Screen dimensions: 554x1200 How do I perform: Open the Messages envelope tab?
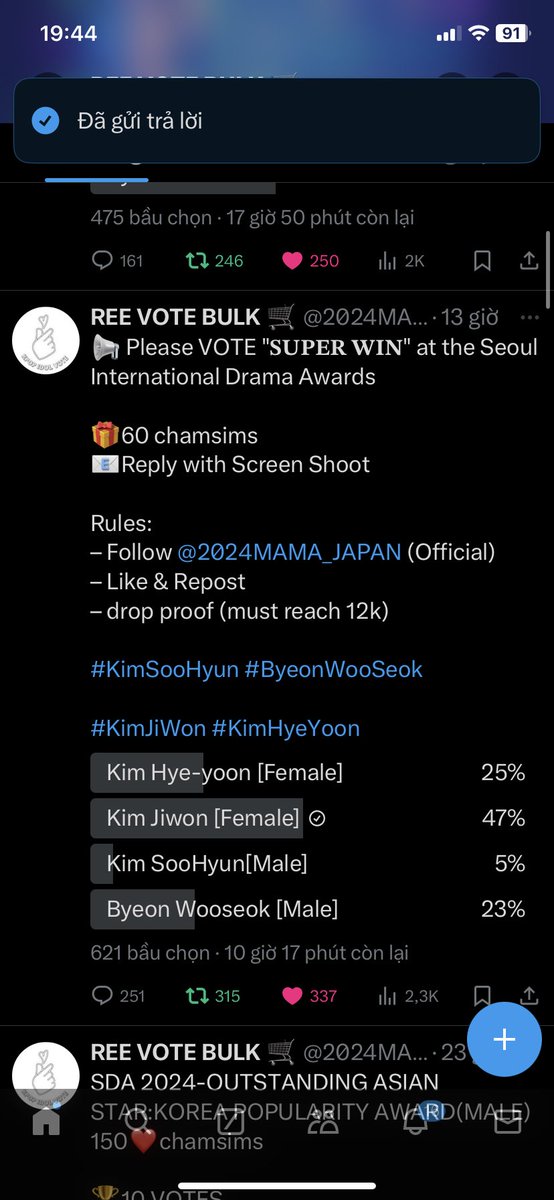pos(508,1122)
